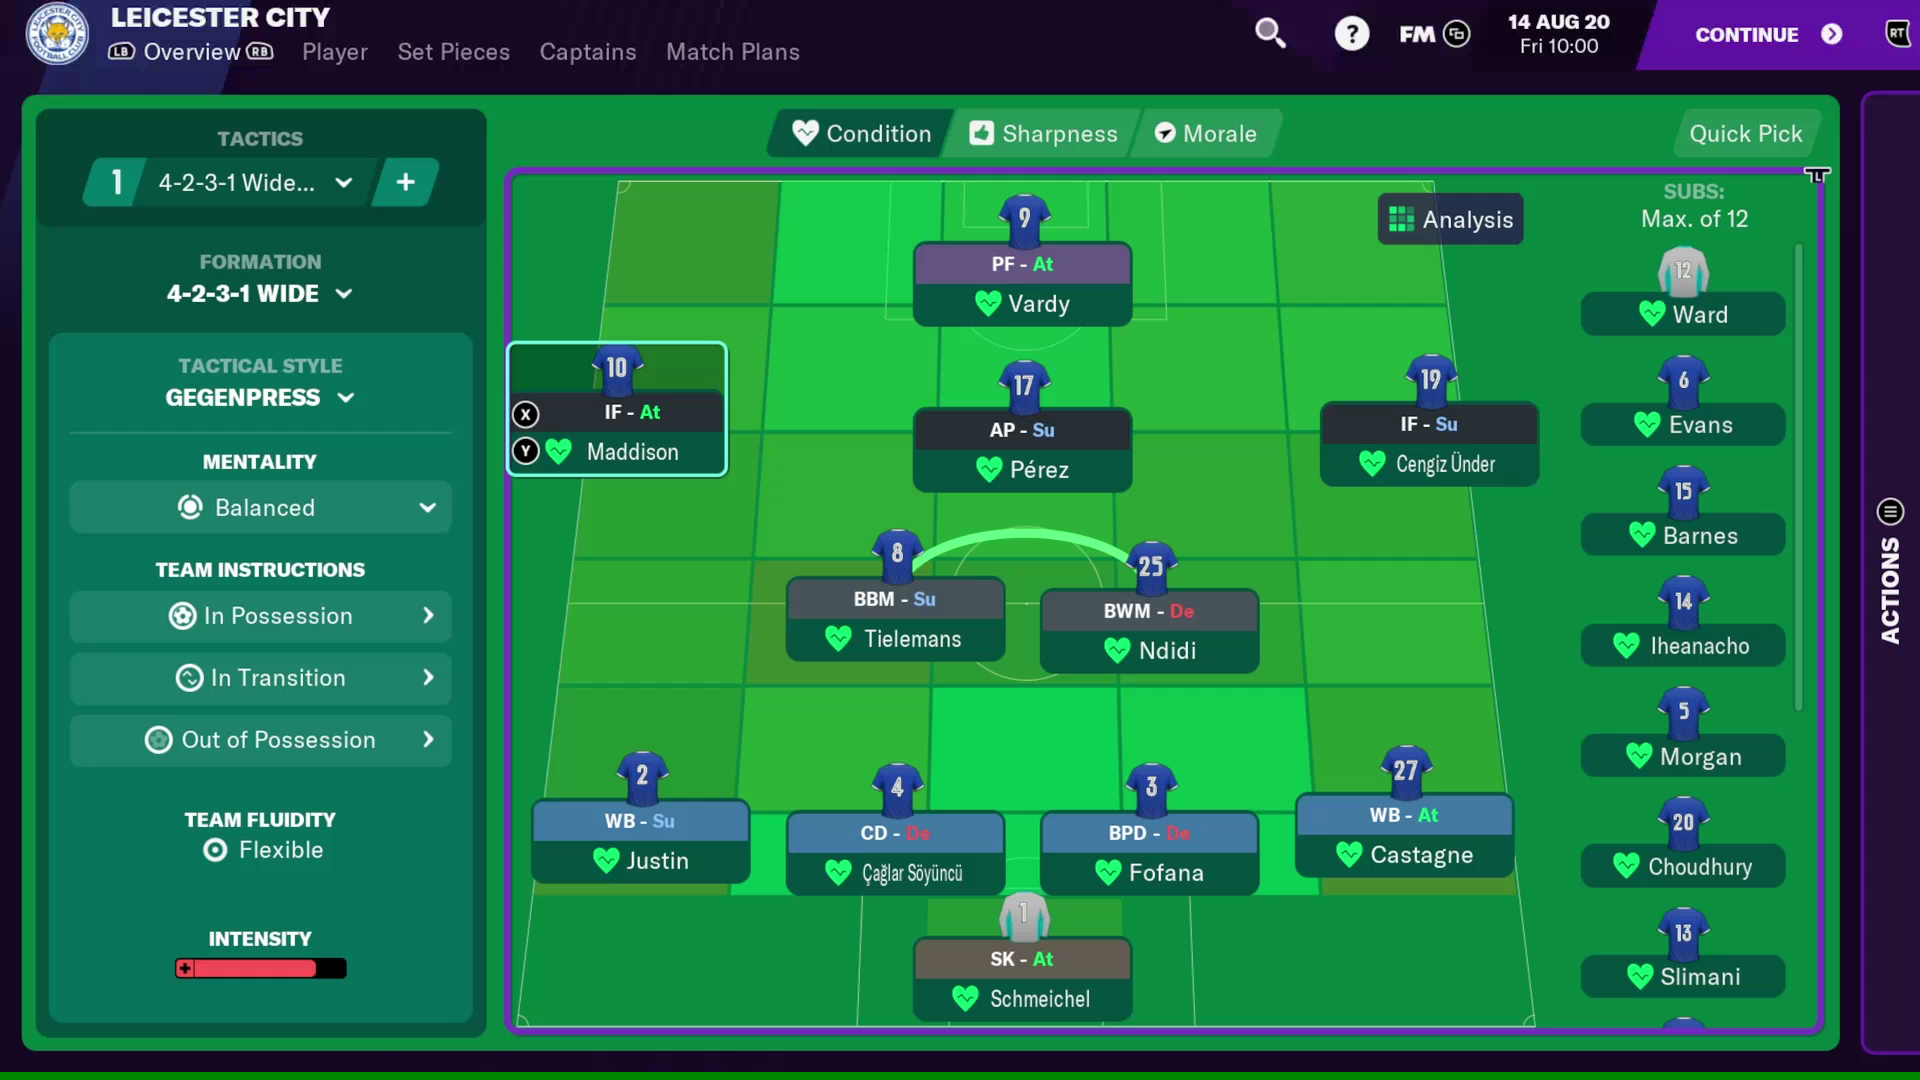
Task: Open In Possession team instructions
Action: coord(260,617)
